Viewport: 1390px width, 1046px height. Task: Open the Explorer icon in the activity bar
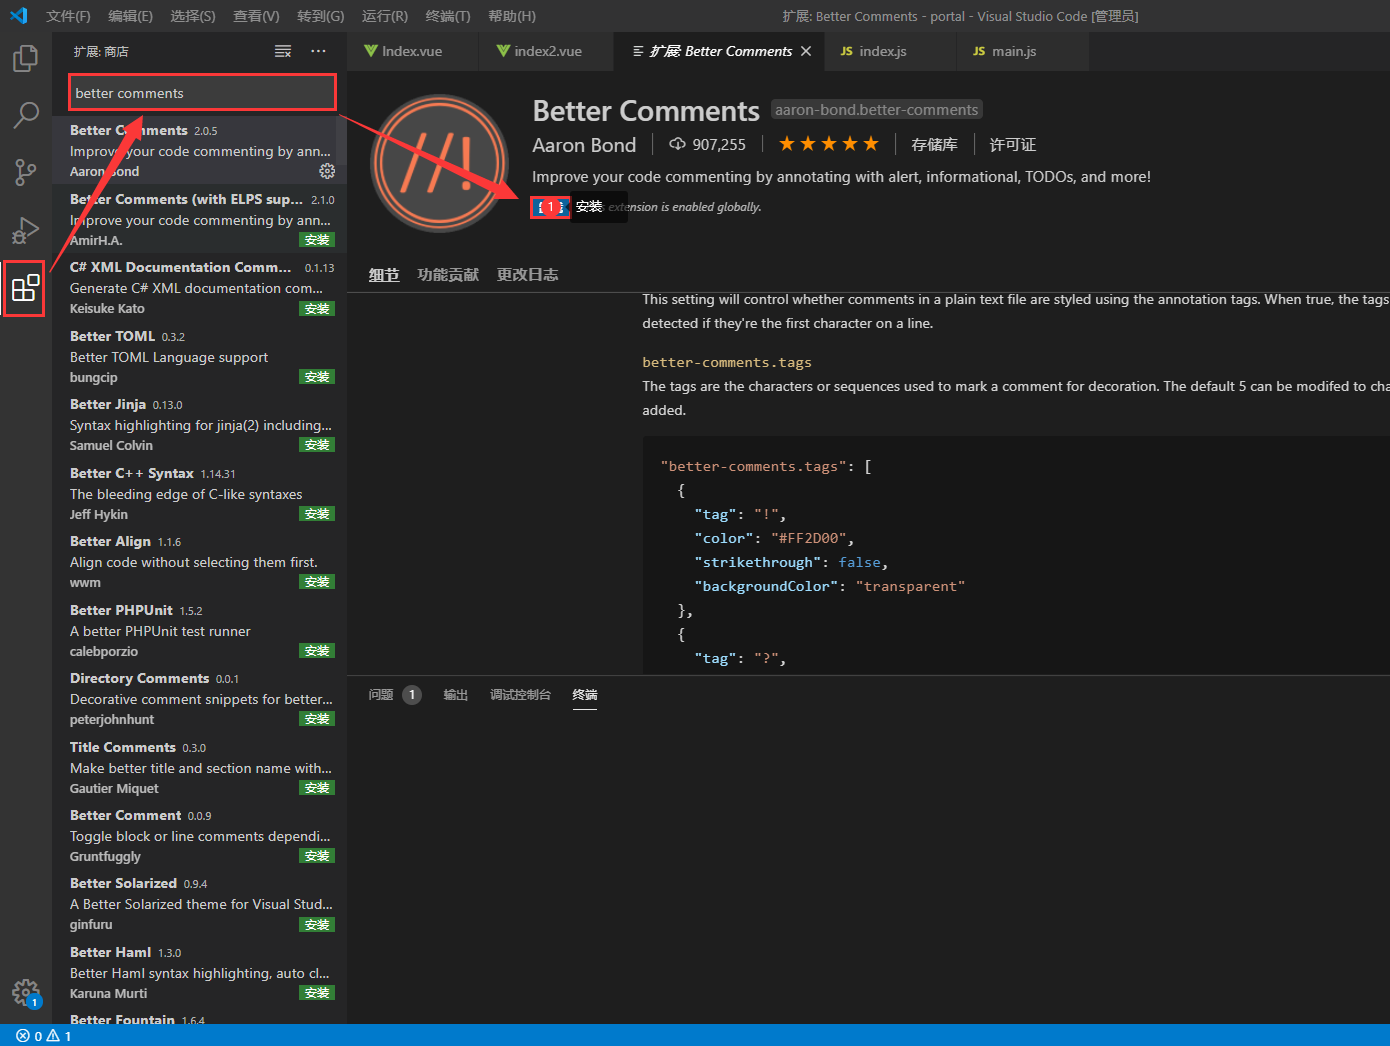coord(25,59)
